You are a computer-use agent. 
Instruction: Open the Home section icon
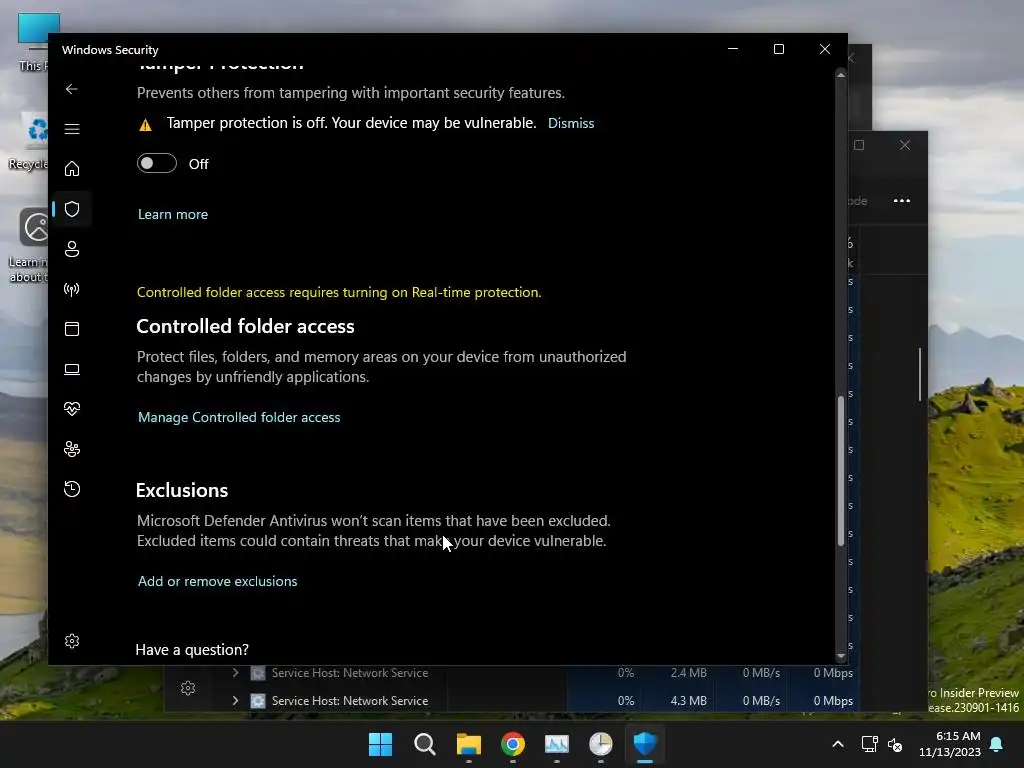[x=72, y=168]
